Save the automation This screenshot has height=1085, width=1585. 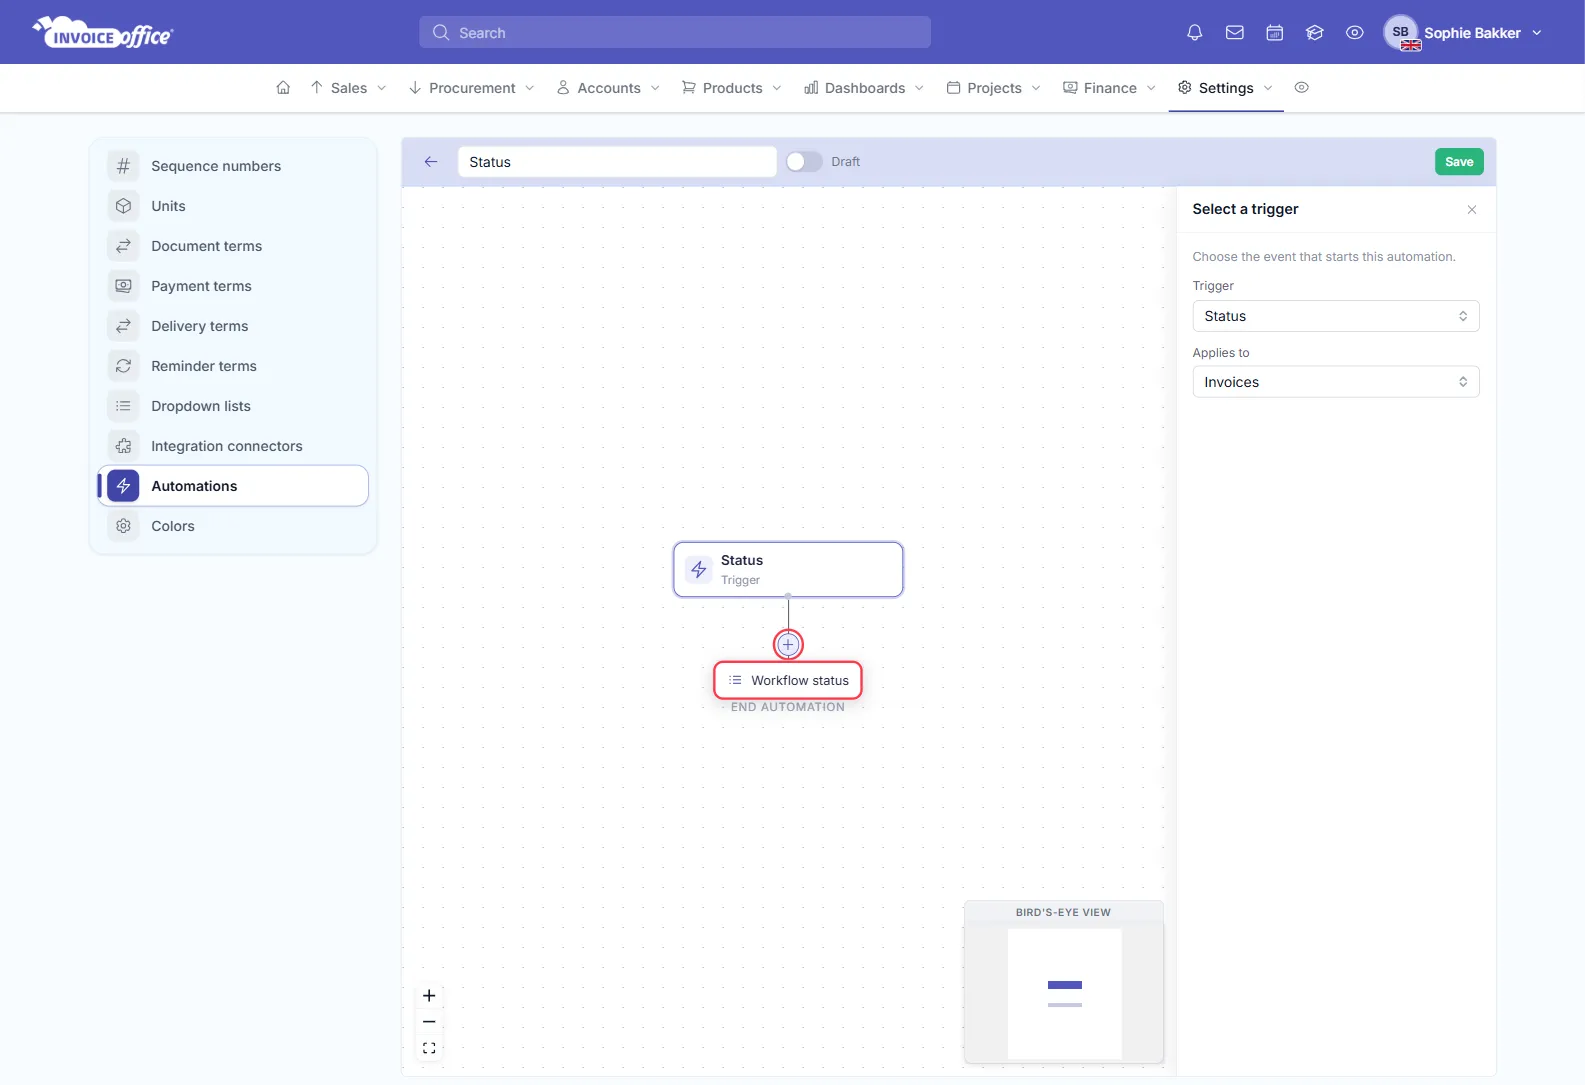tap(1459, 162)
